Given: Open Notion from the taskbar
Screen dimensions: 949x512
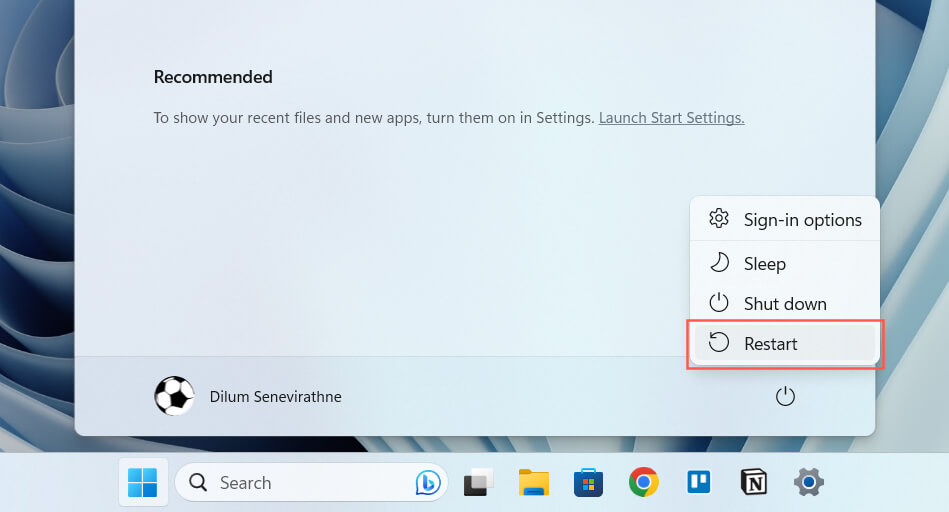Looking at the screenshot, I should coord(753,483).
